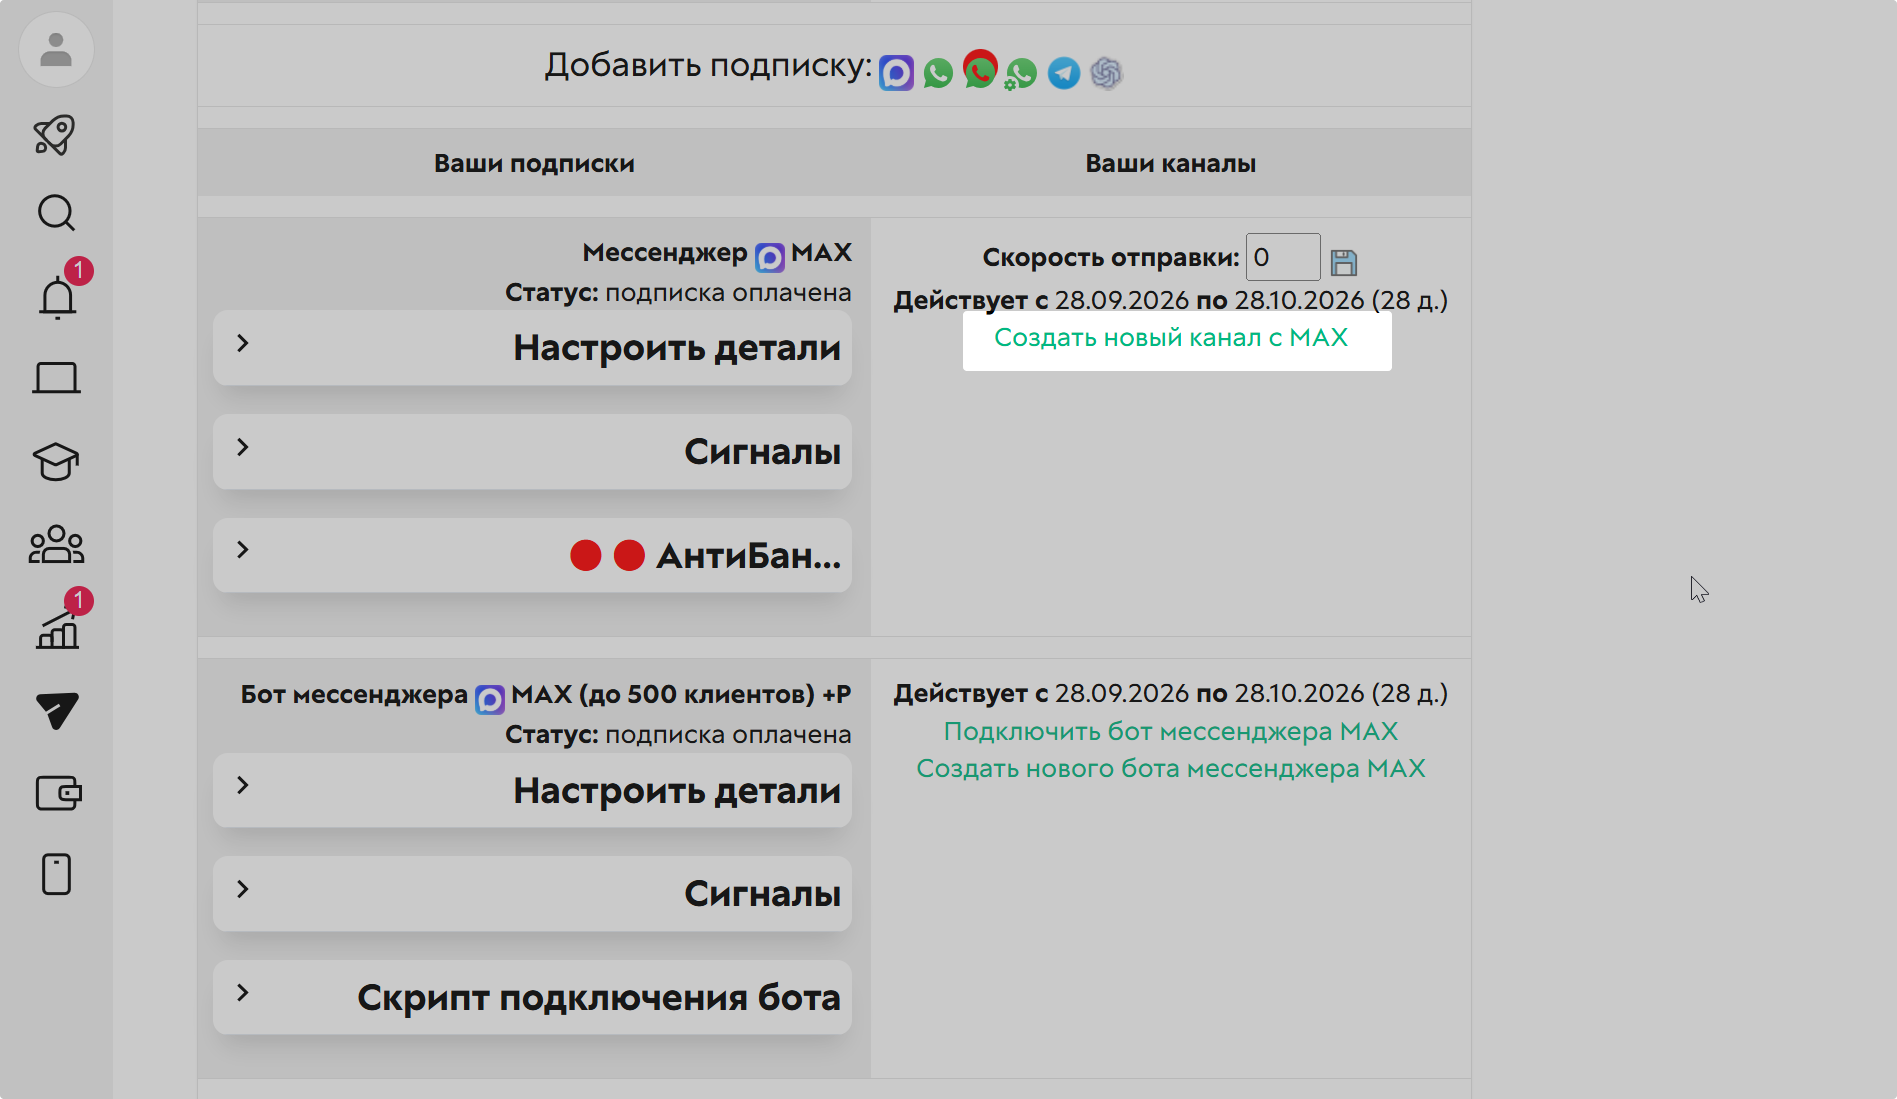Open the statistics bar chart icon
The height and width of the screenshot is (1099, 1897).
[57, 630]
